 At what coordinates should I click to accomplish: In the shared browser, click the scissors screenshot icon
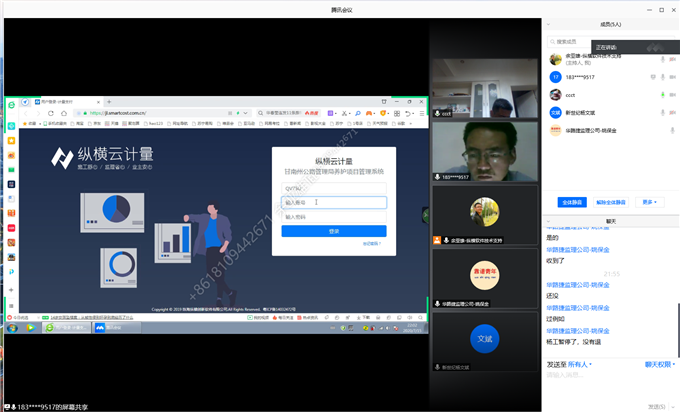(344, 113)
